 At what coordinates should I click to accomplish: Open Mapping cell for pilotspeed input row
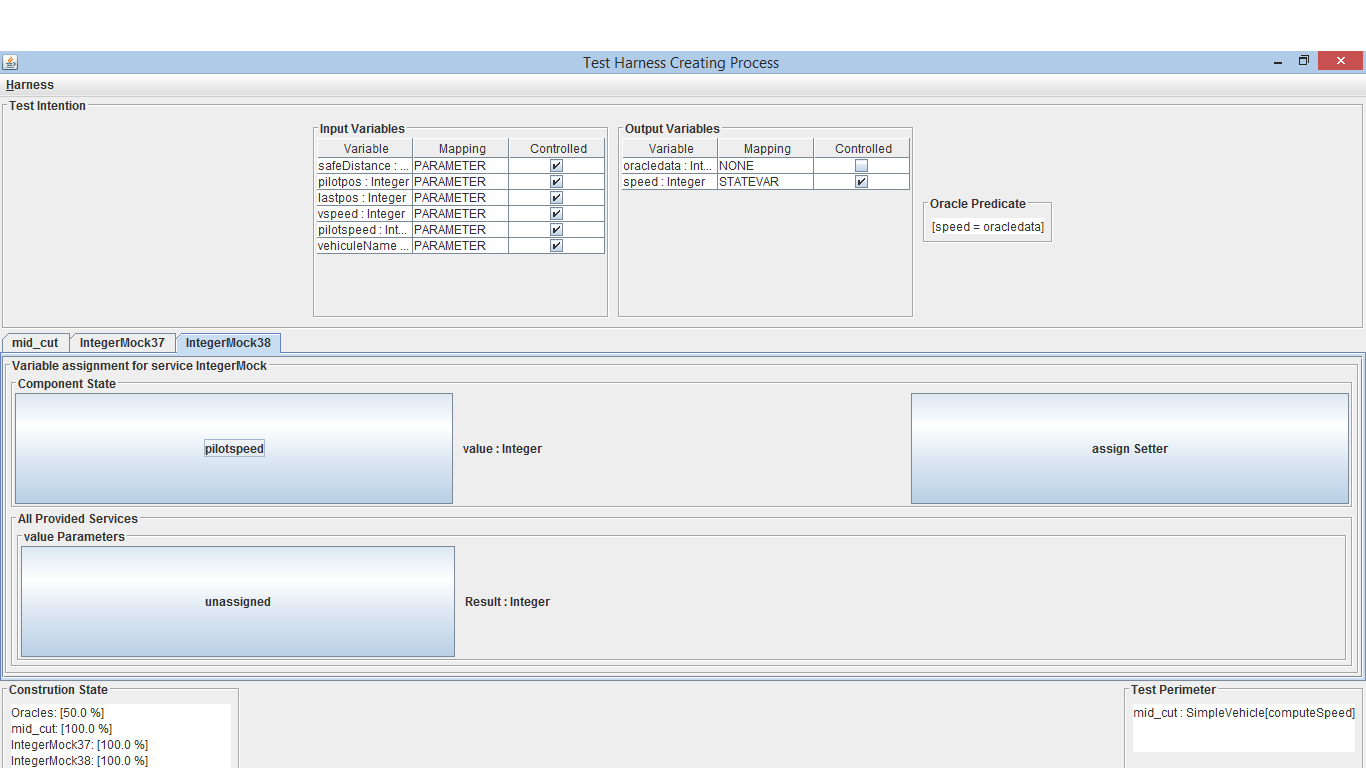click(x=460, y=230)
